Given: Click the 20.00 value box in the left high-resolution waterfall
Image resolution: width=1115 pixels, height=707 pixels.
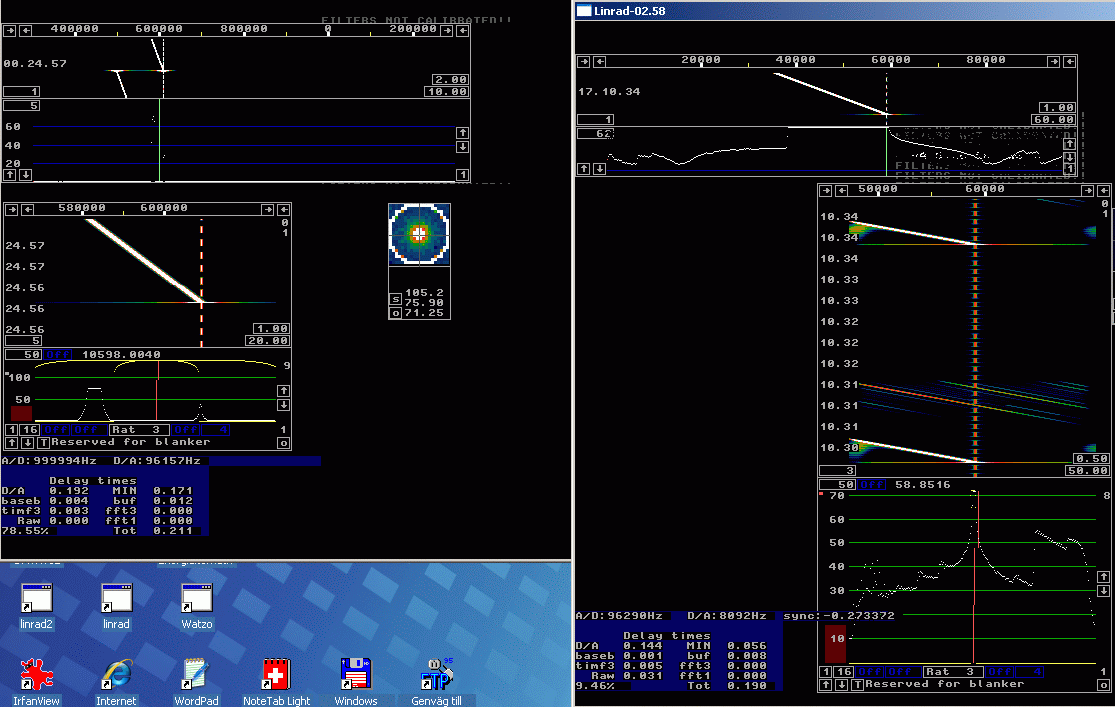Looking at the screenshot, I should click(x=267, y=341).
